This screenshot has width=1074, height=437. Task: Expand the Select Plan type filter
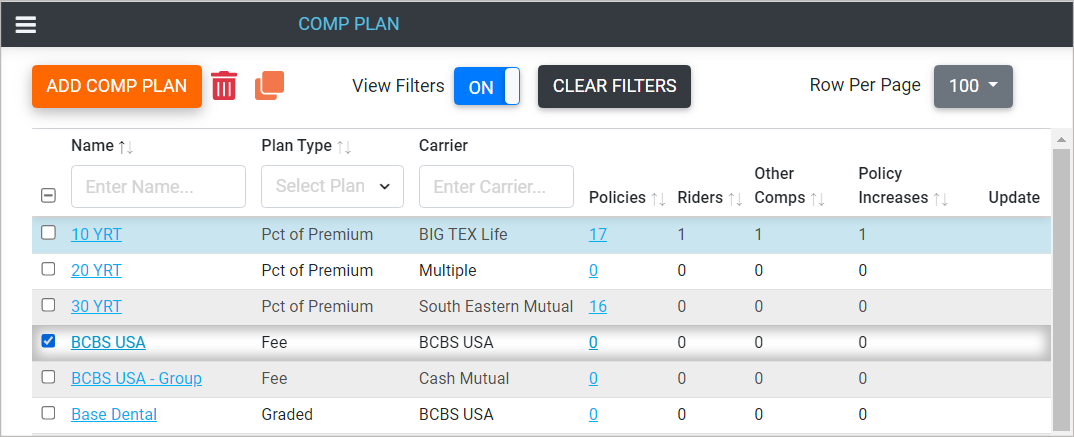(x=332, y=186)
